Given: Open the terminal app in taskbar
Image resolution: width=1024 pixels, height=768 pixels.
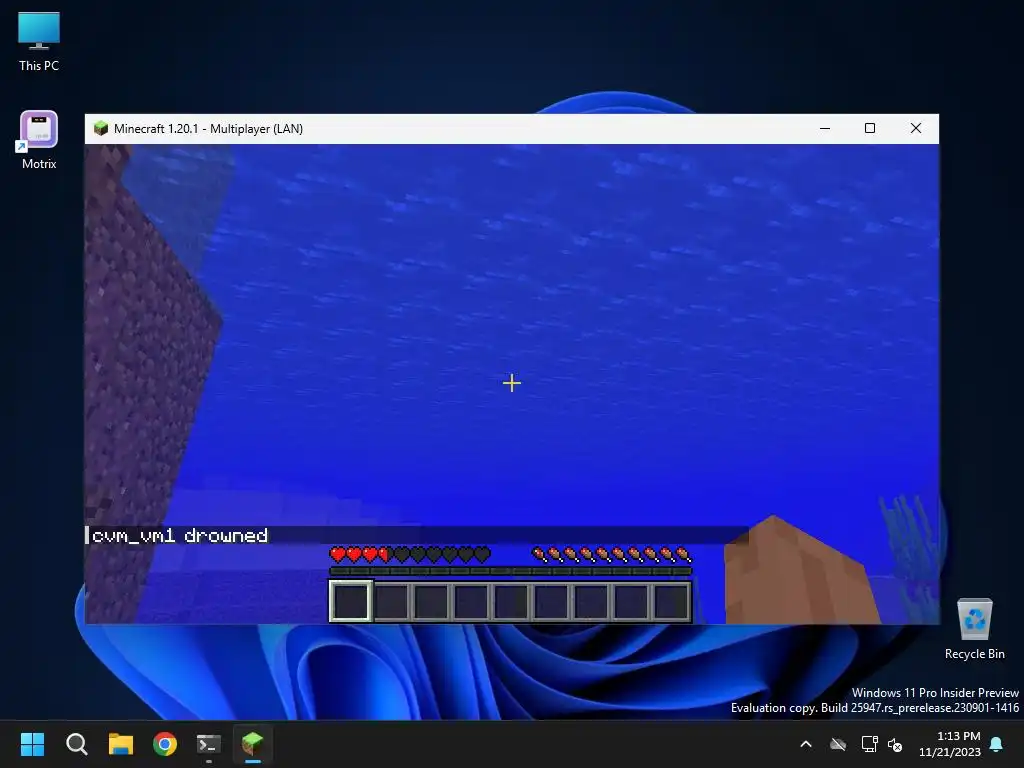Looking at the screenshot, I should point(209,744).
